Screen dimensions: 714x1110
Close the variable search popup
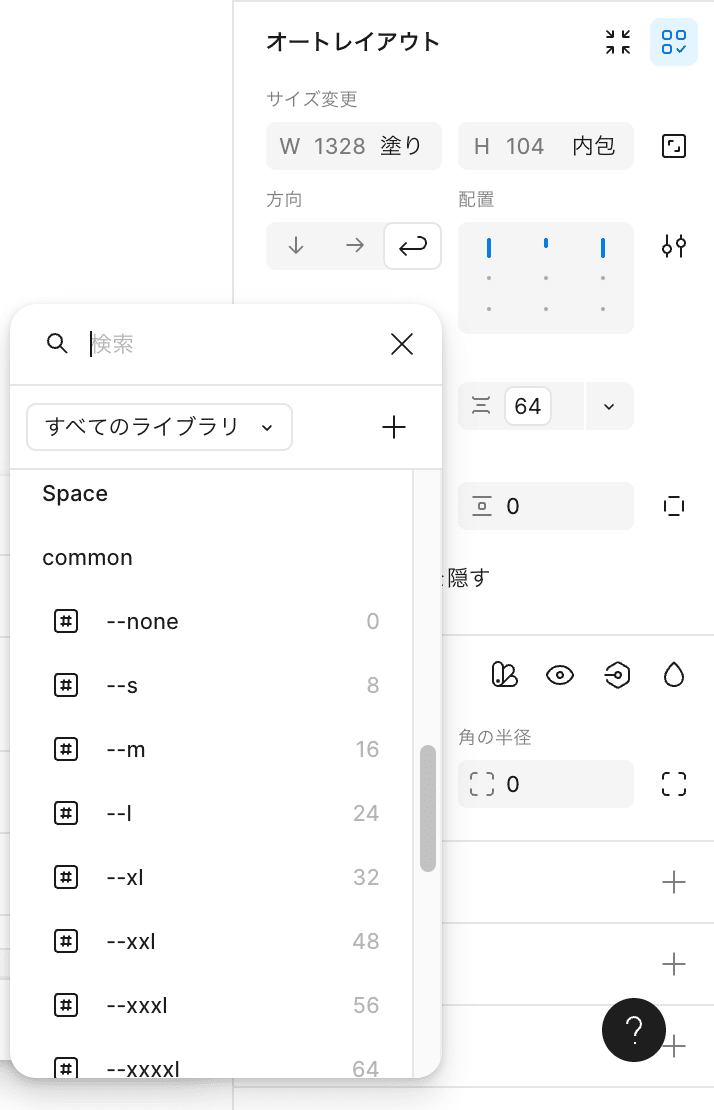point(402,344)
